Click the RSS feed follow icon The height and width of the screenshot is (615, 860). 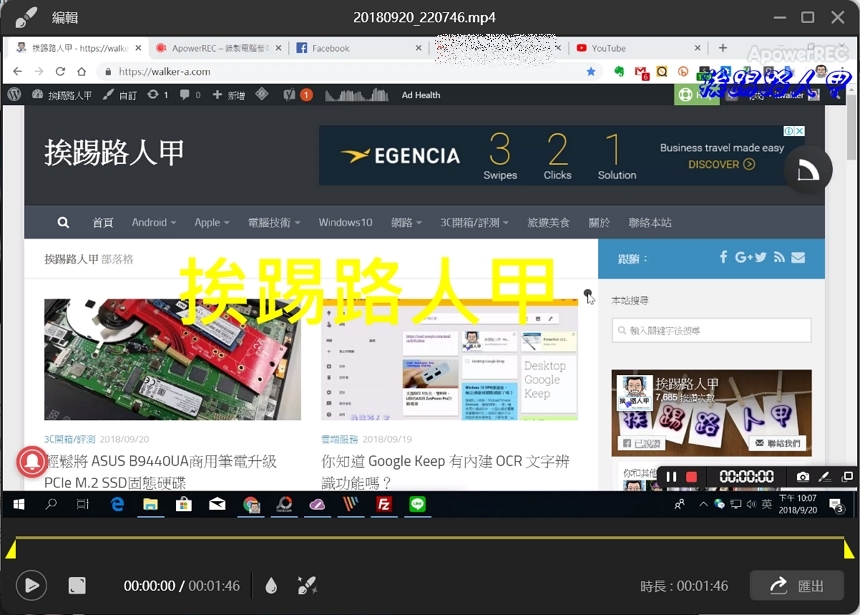click(x=779, y=257)
